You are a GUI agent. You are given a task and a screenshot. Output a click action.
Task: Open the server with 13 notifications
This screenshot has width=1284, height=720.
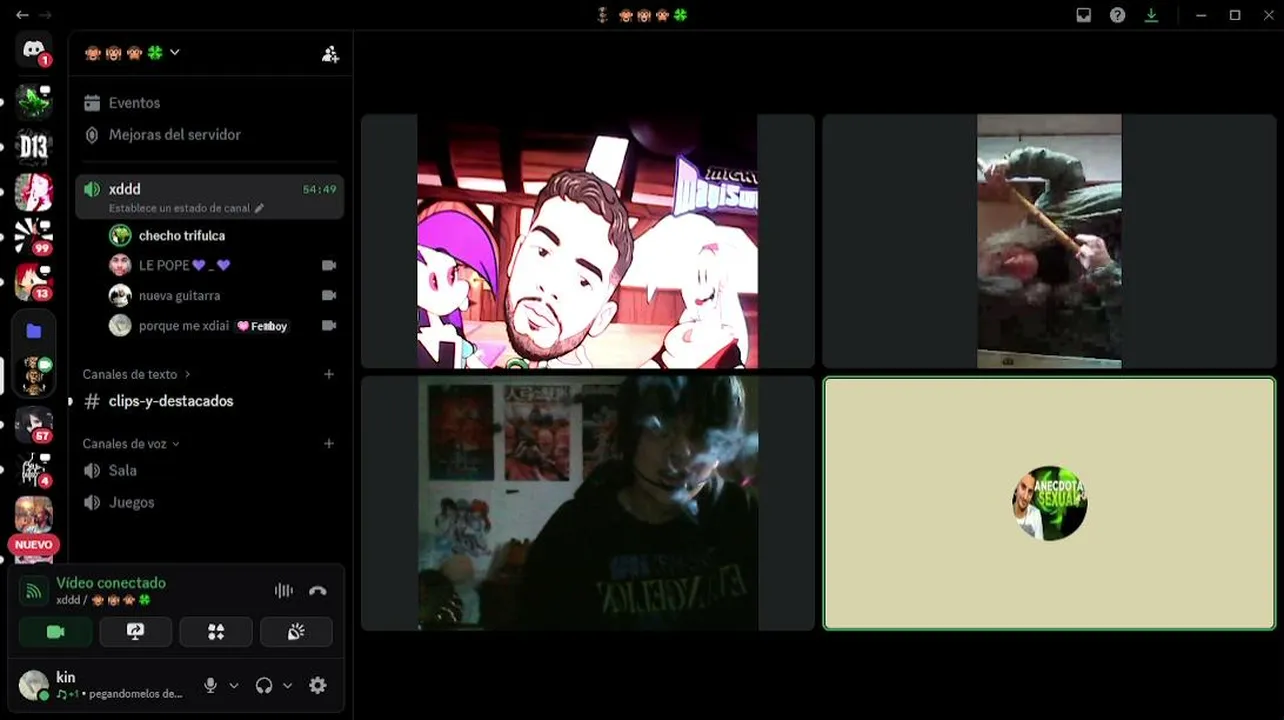point(34,282)
